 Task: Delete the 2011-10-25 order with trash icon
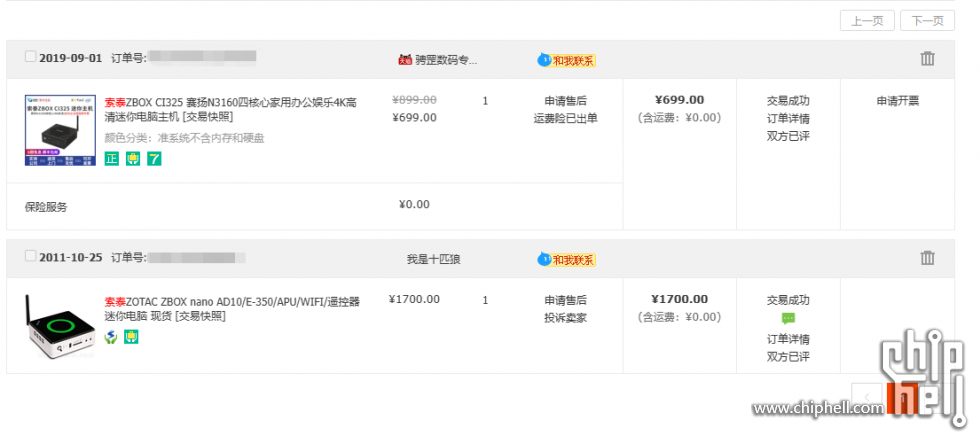coord(928,257)
